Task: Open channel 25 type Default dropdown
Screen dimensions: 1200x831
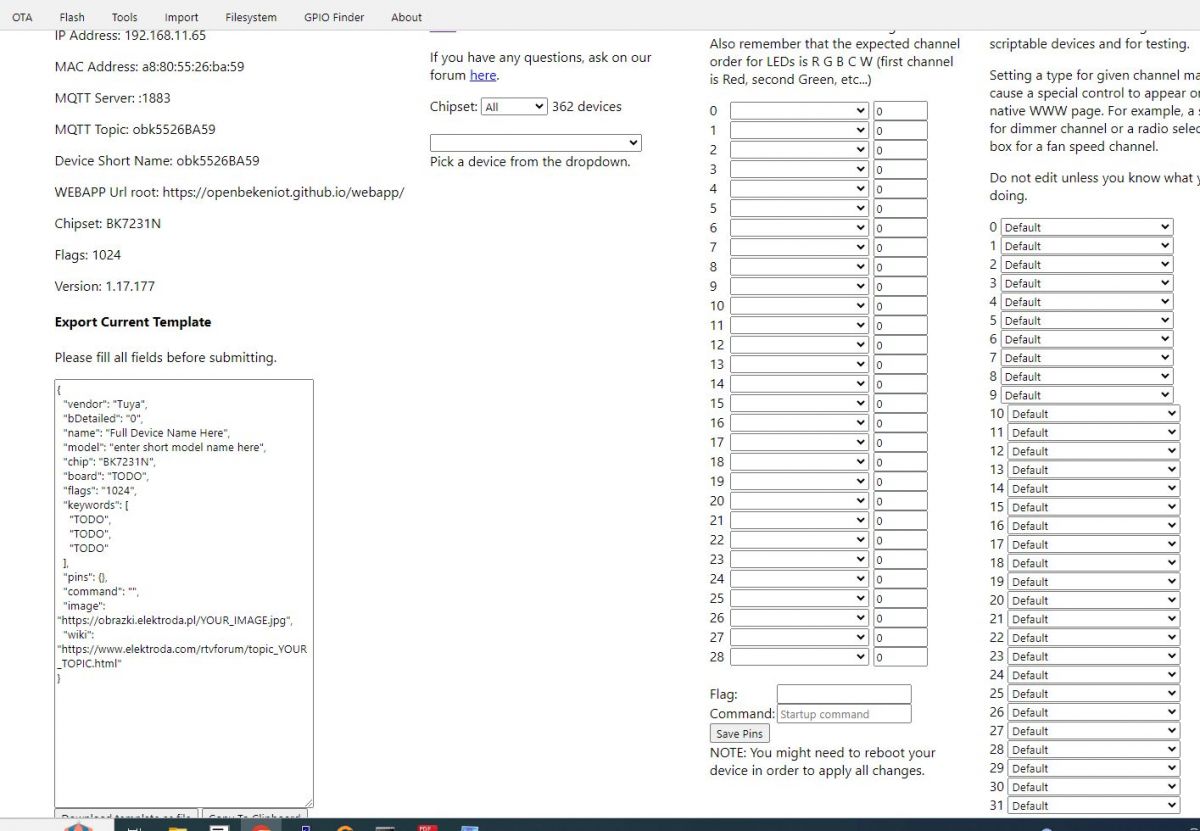Action: pos(1093,693)
